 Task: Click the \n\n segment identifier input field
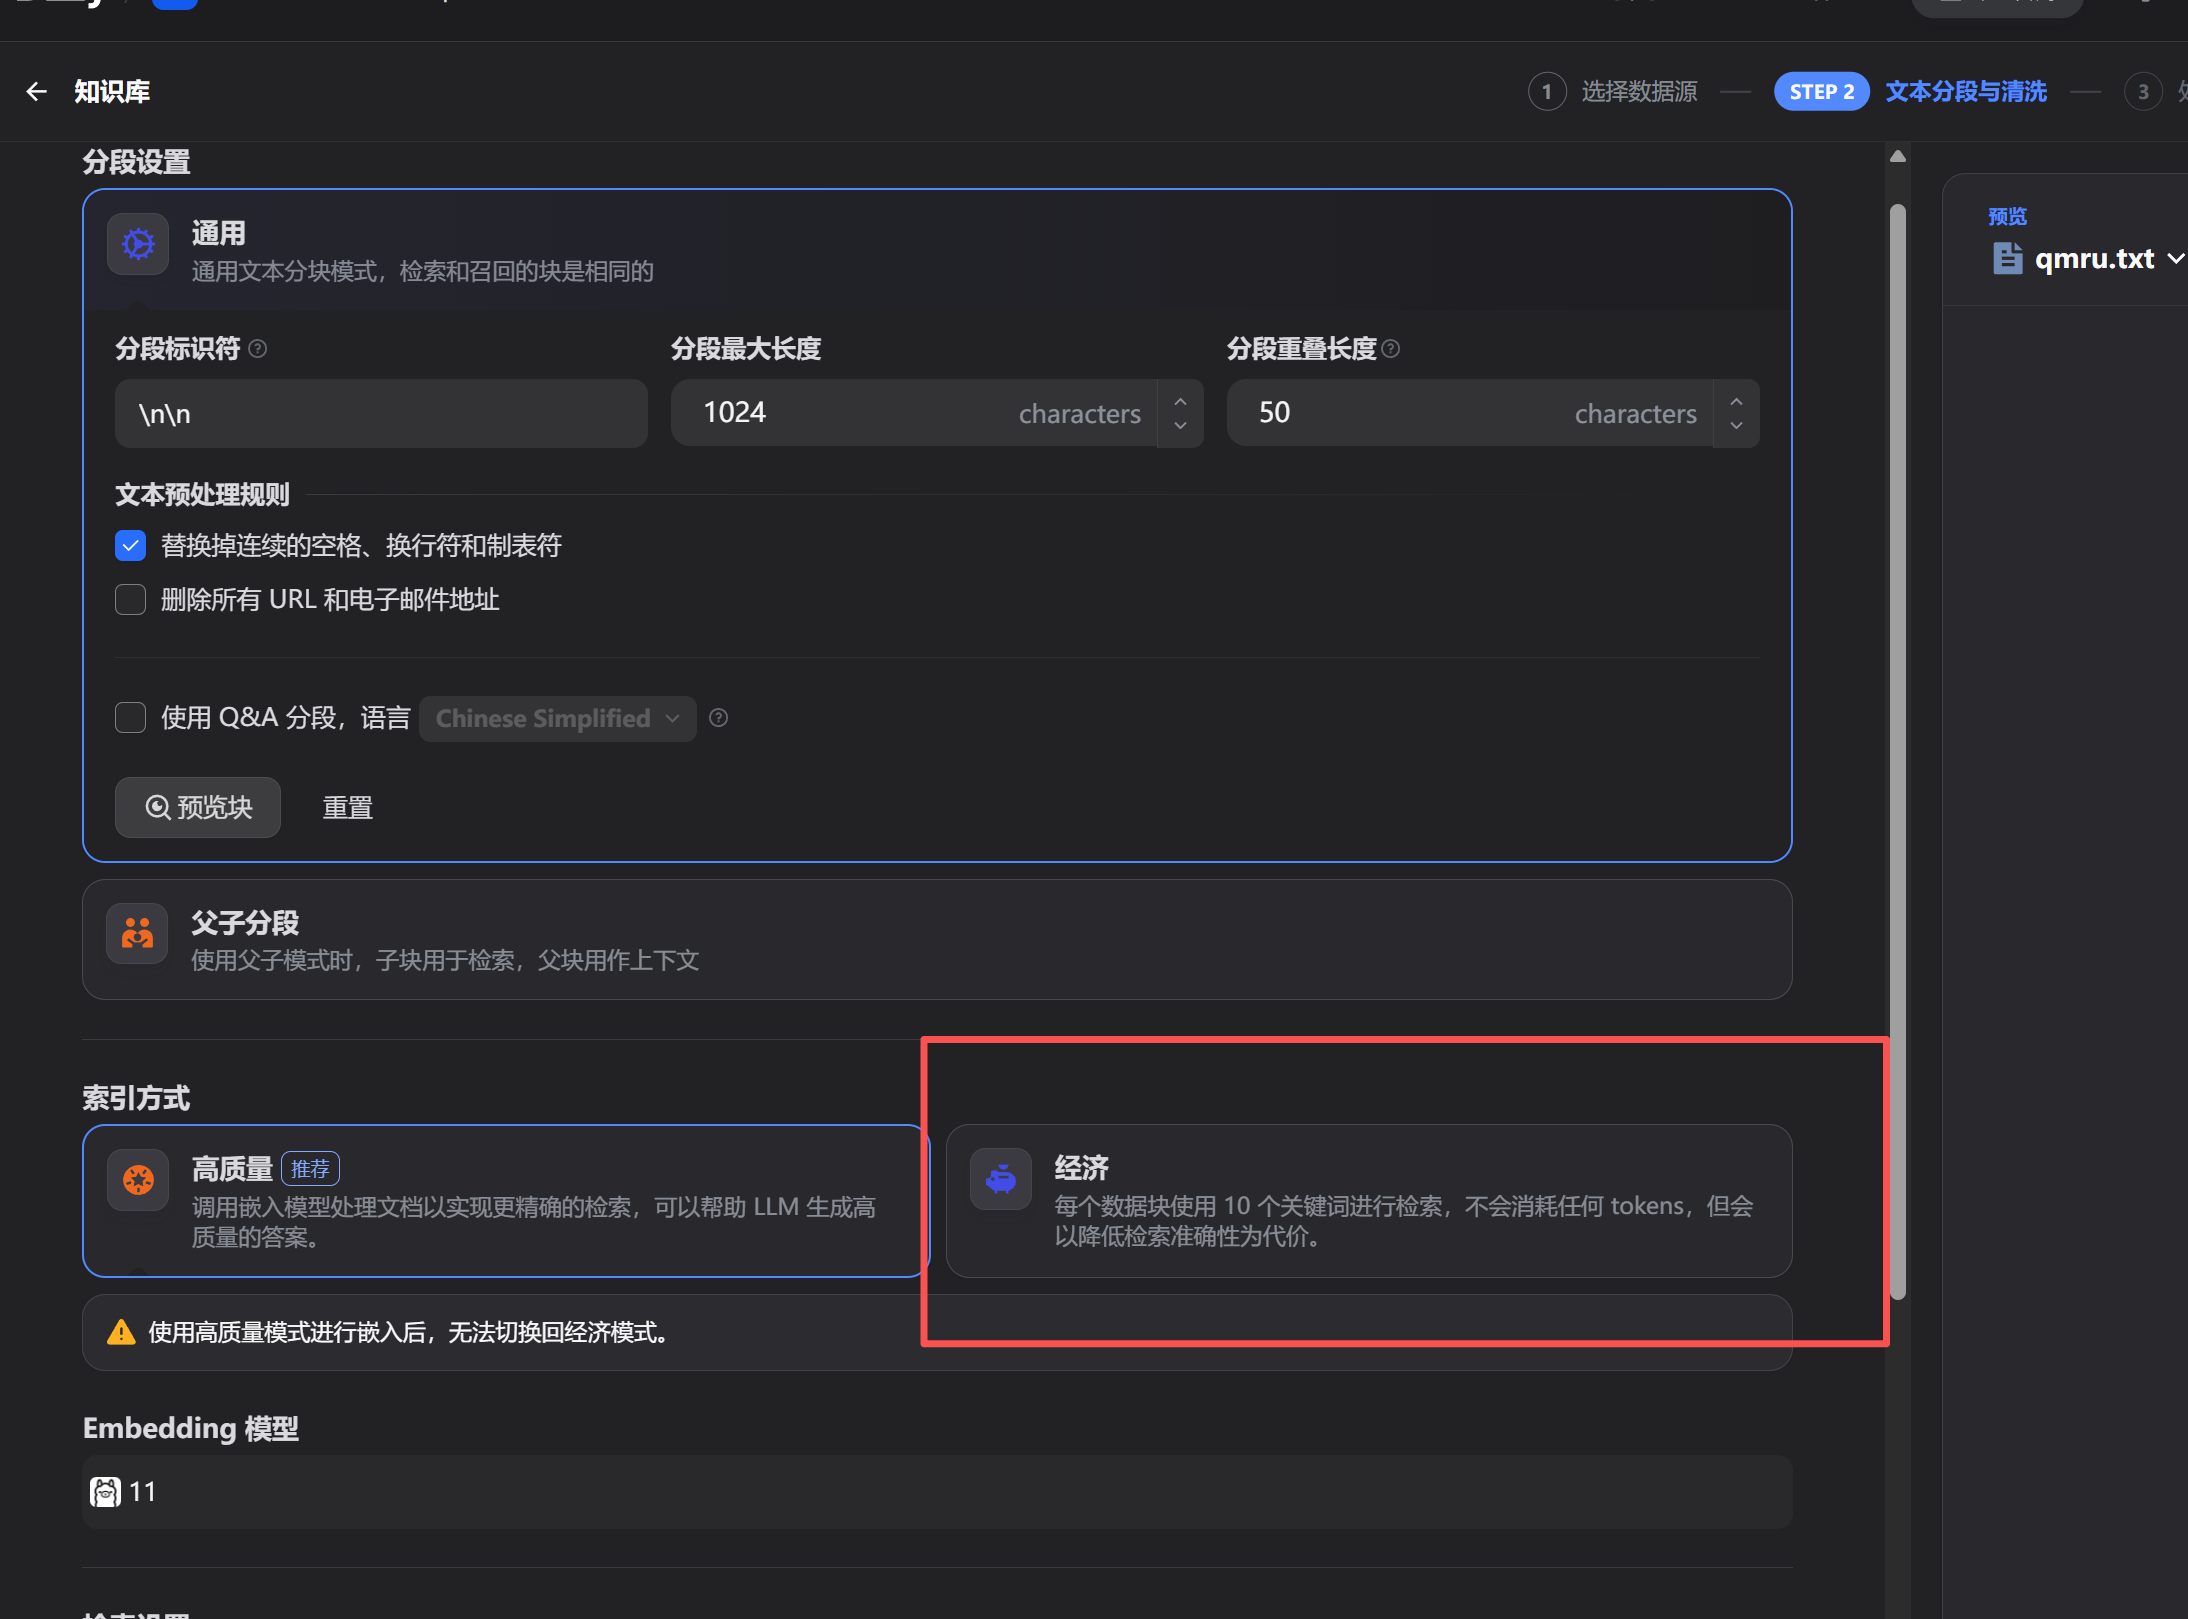pos(380,413)
